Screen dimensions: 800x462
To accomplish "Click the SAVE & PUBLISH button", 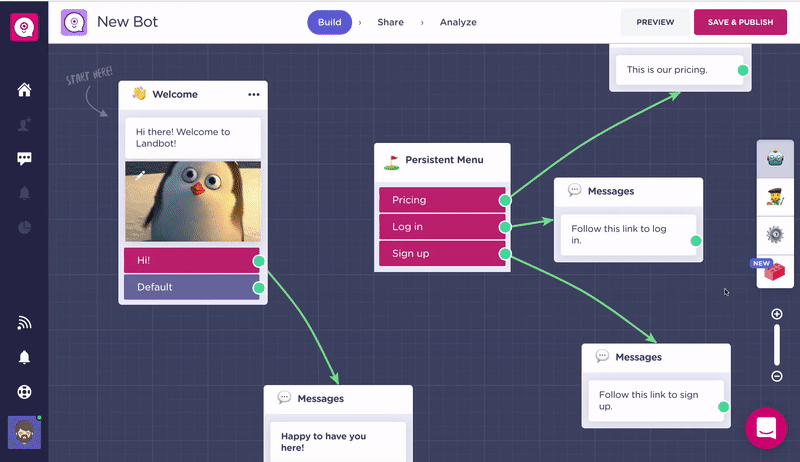I will coord(740,22).
